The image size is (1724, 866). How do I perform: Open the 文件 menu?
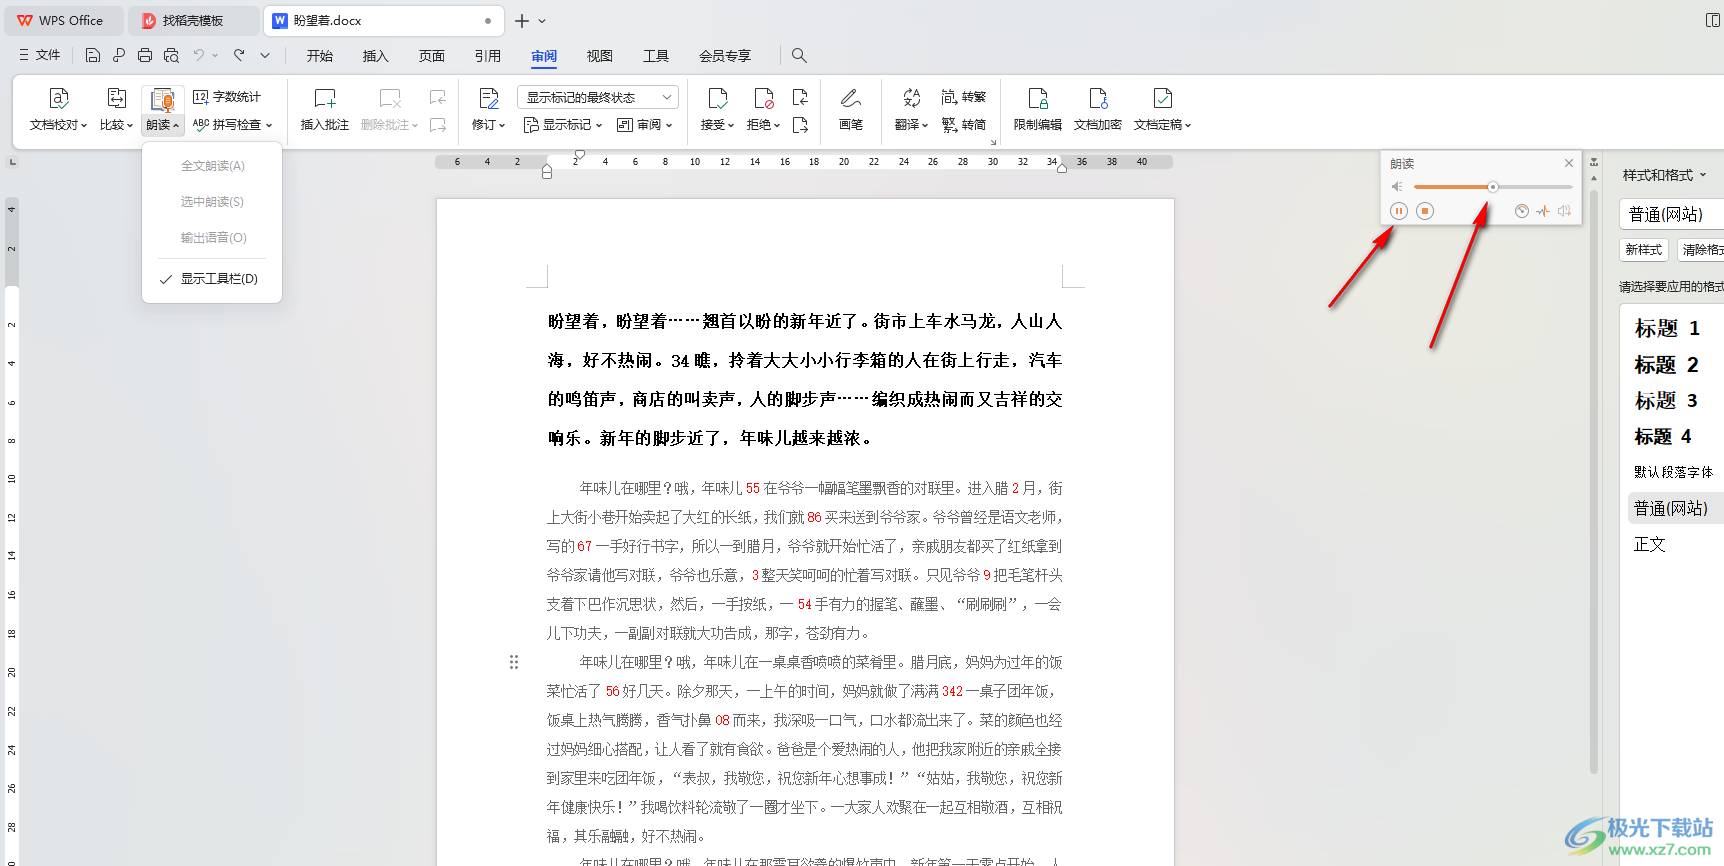coord(40,55)
